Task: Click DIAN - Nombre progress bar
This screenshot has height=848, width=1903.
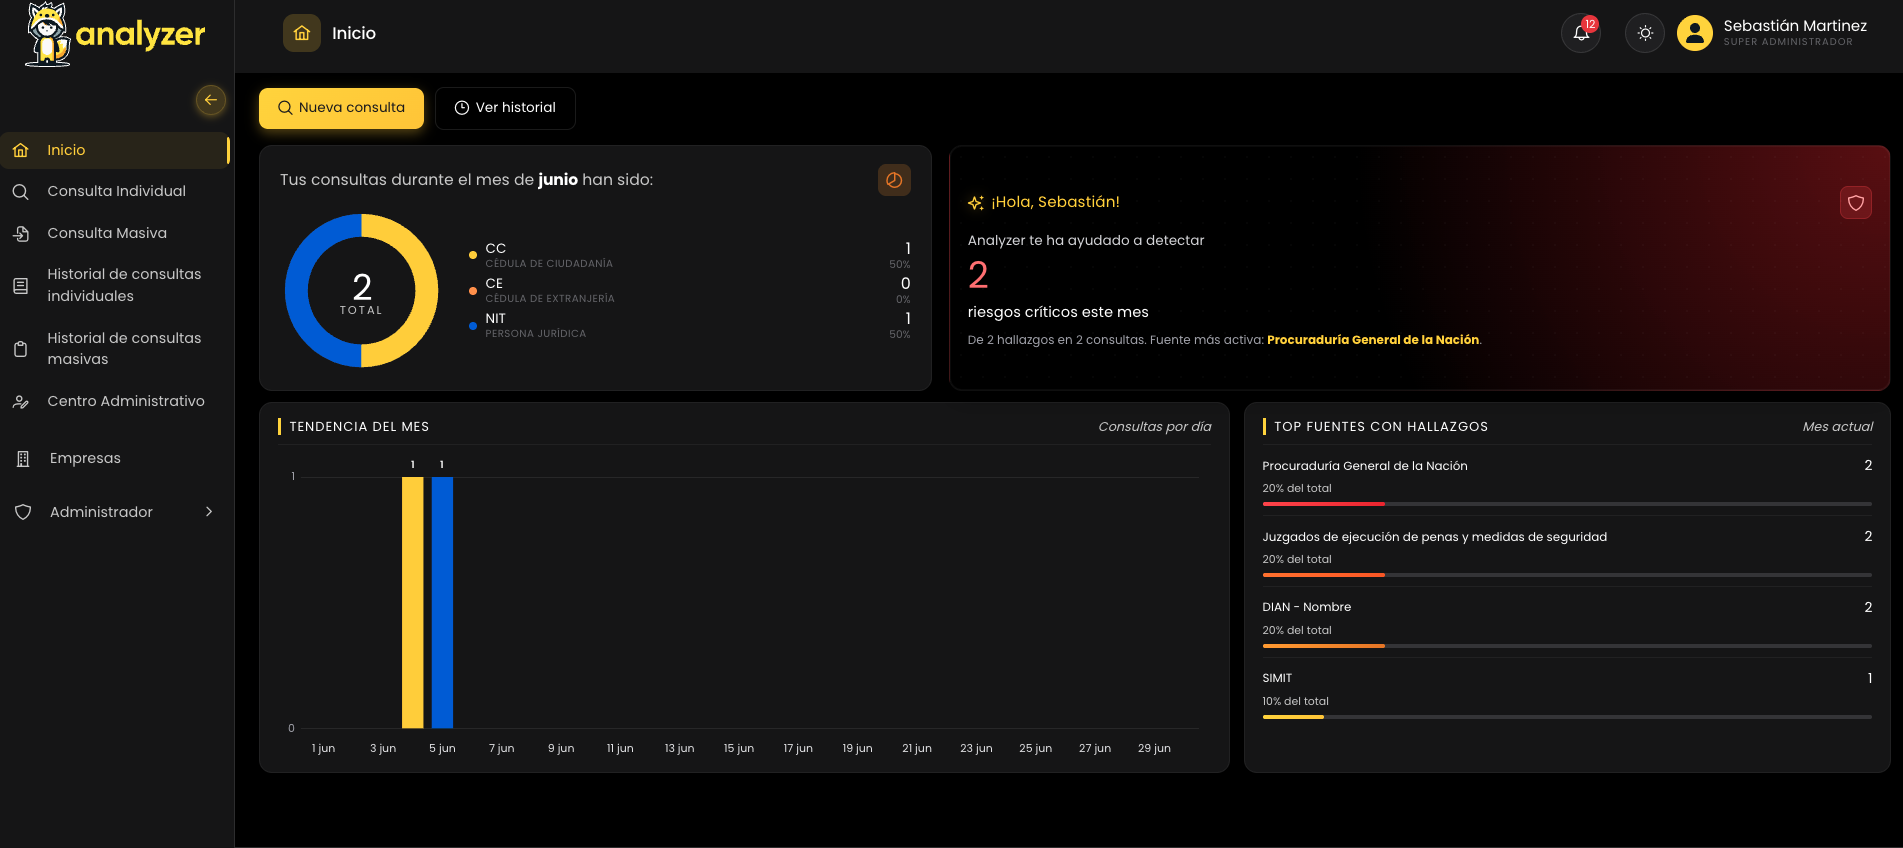Action: coord(1567,646)
